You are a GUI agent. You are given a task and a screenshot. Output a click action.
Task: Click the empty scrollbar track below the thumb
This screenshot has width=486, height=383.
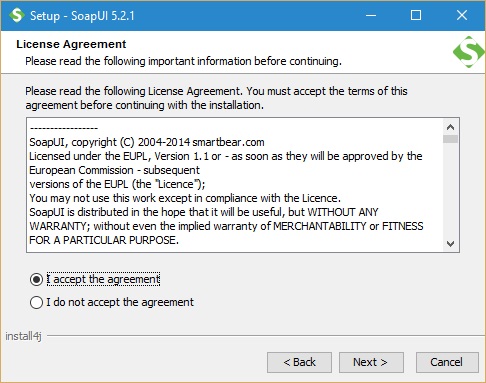point(450,190)
